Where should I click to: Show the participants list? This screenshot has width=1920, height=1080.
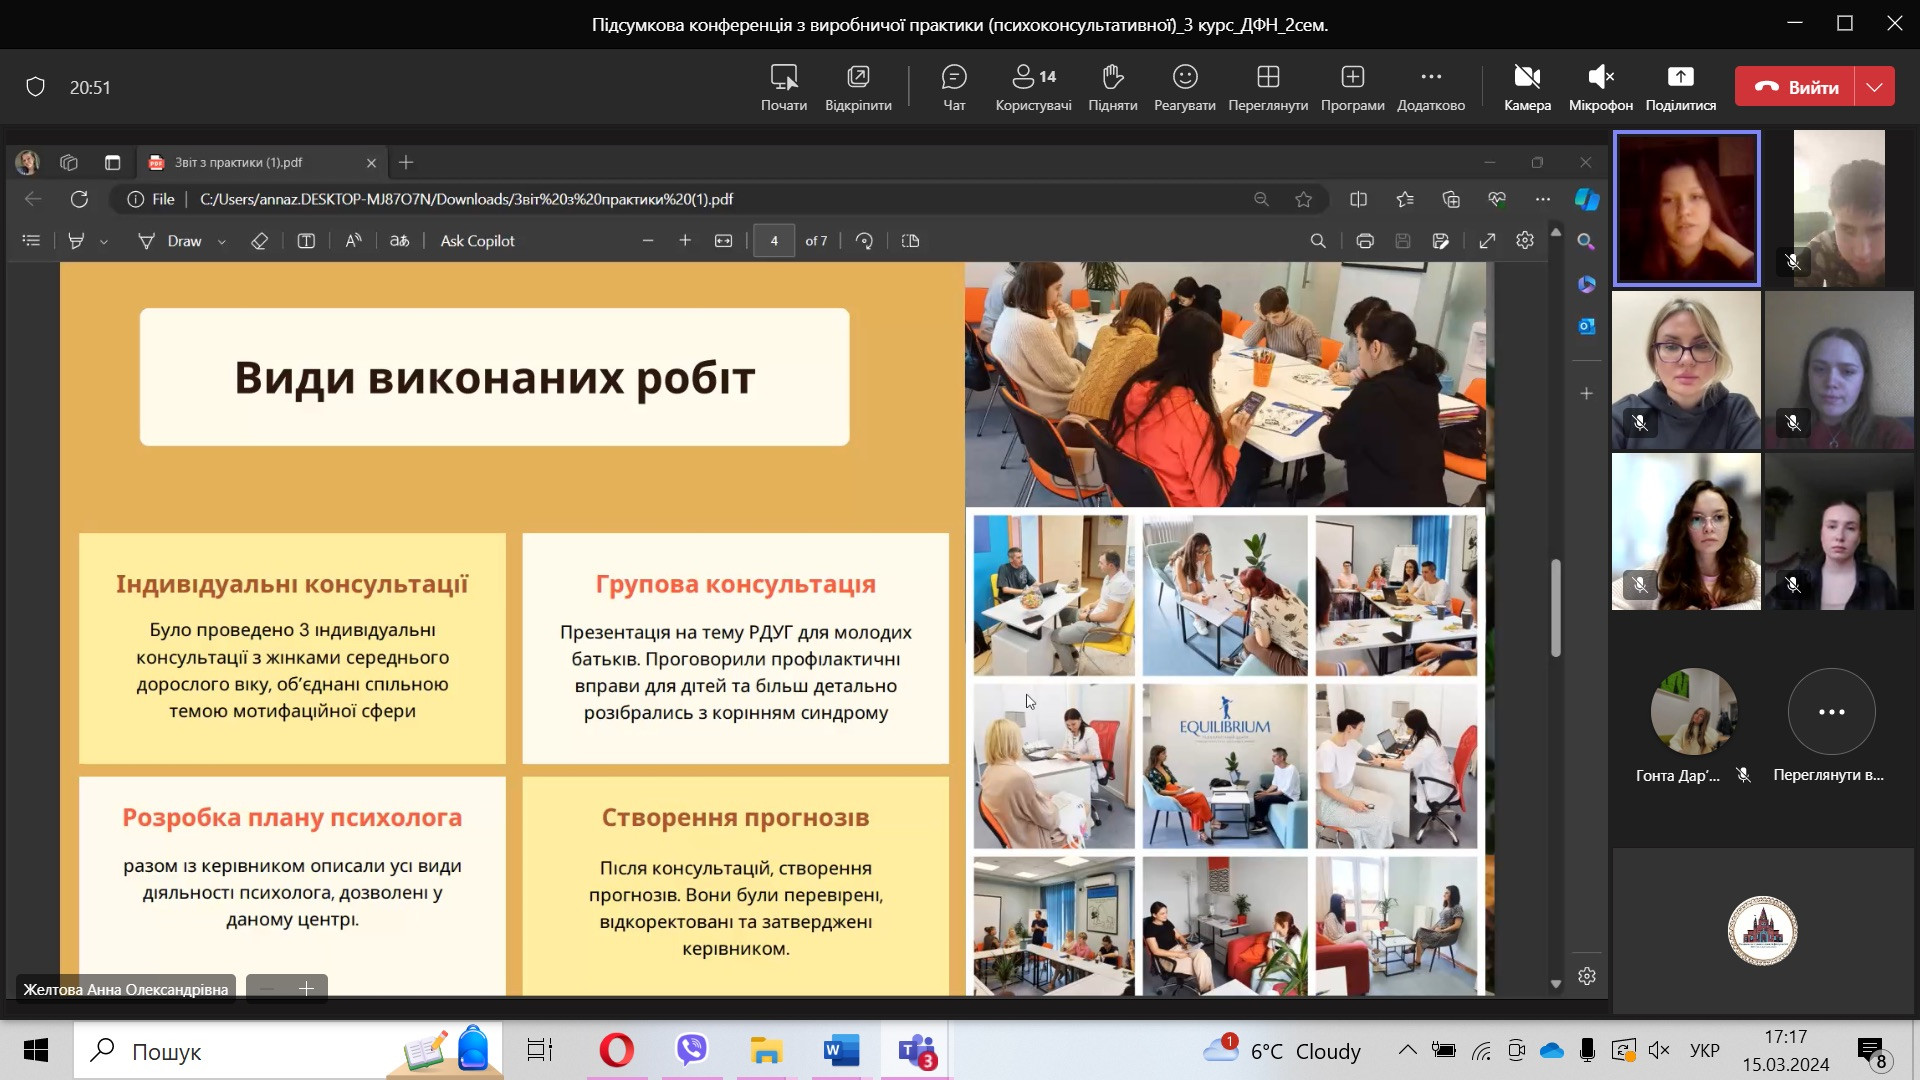[x=1033, y=87]
